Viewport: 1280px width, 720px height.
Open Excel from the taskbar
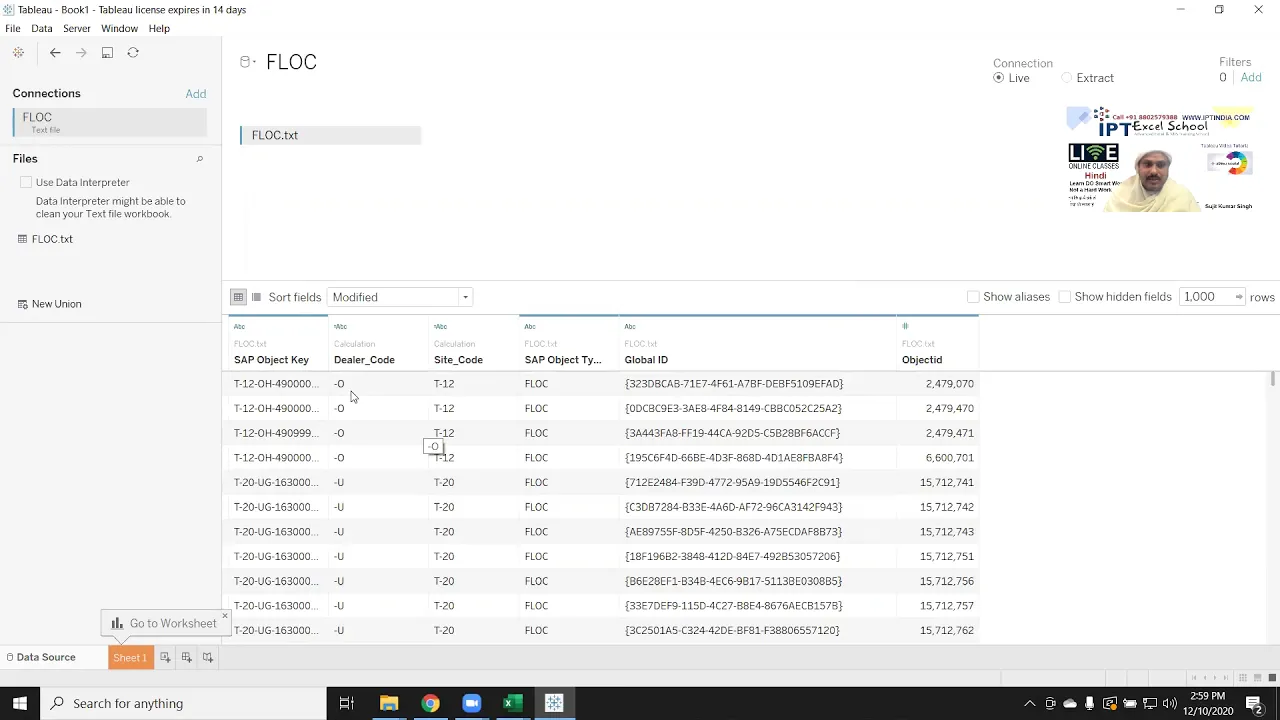(x=512, y=703)
